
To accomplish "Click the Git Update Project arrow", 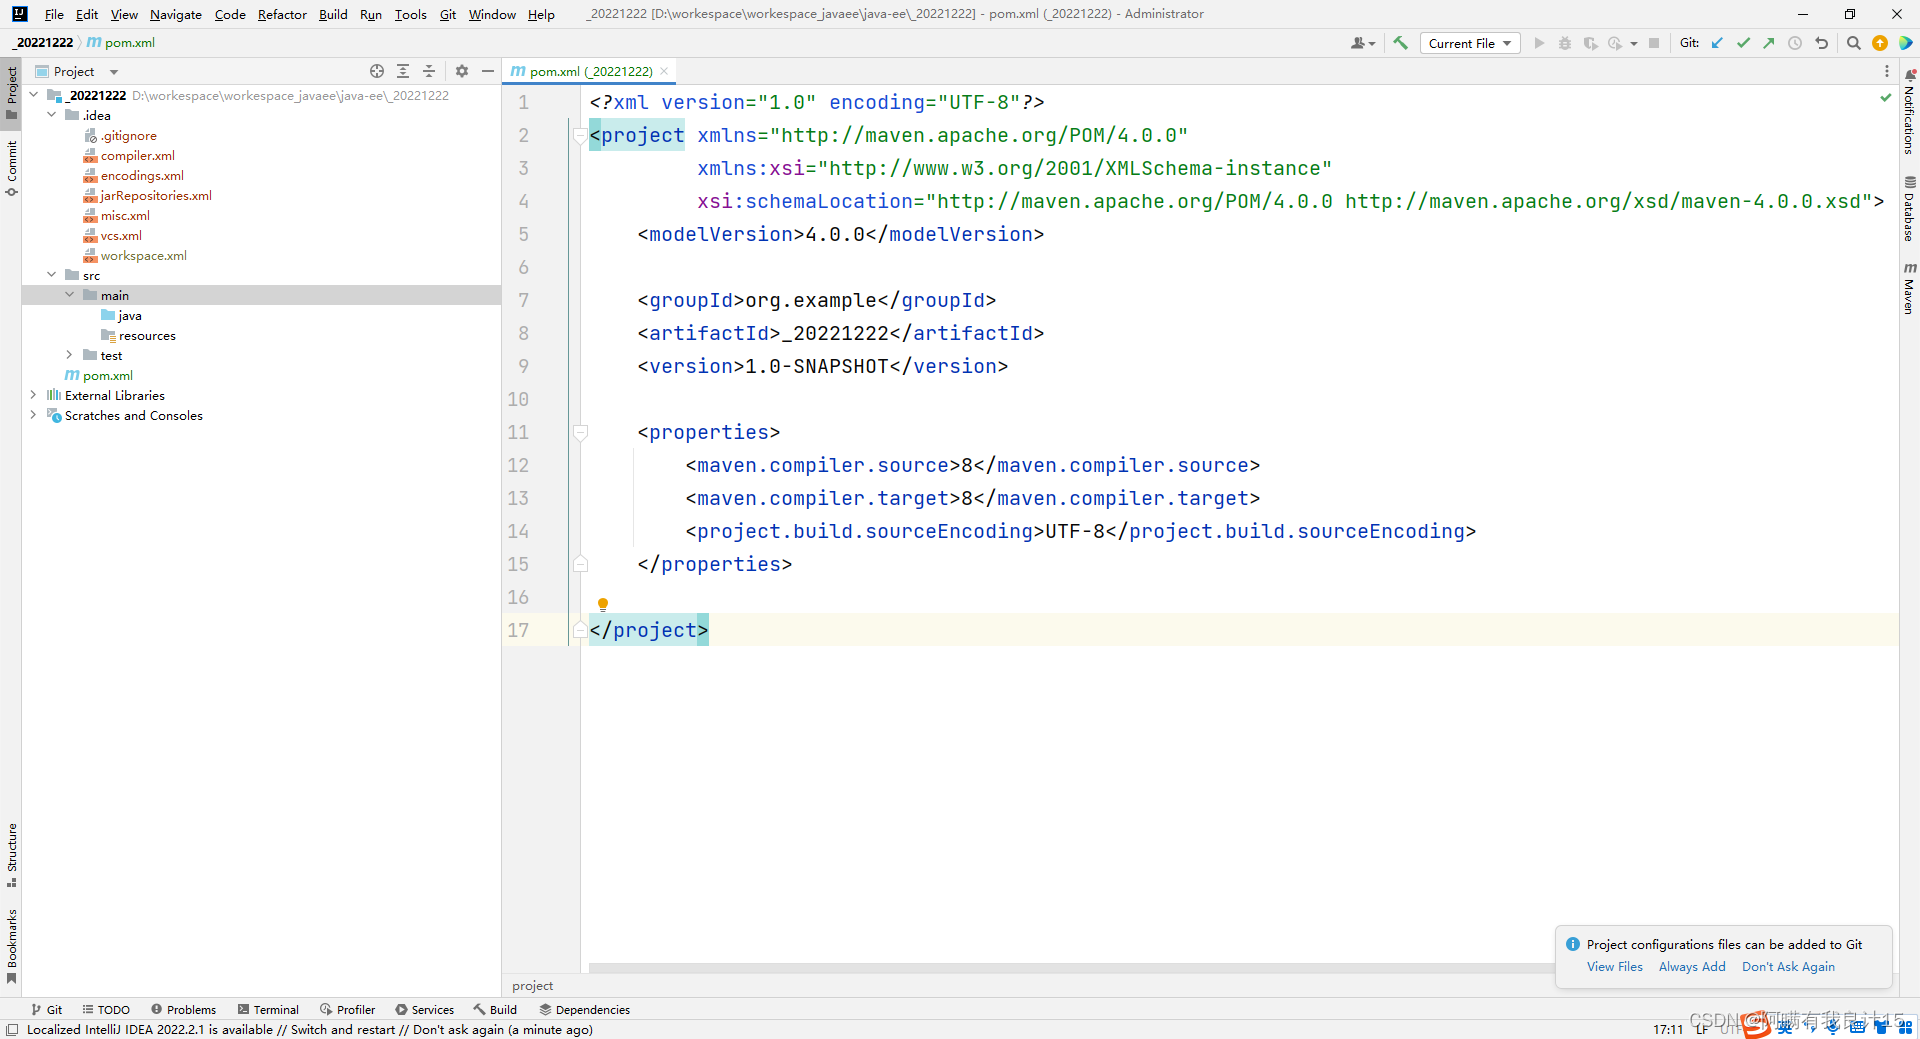I will 1717,43.
